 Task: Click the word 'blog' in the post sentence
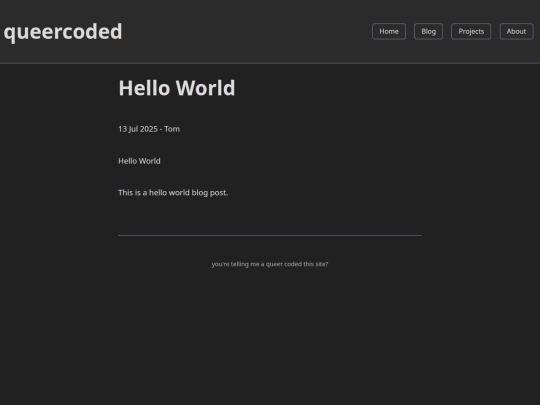click(x=199, y=193)
